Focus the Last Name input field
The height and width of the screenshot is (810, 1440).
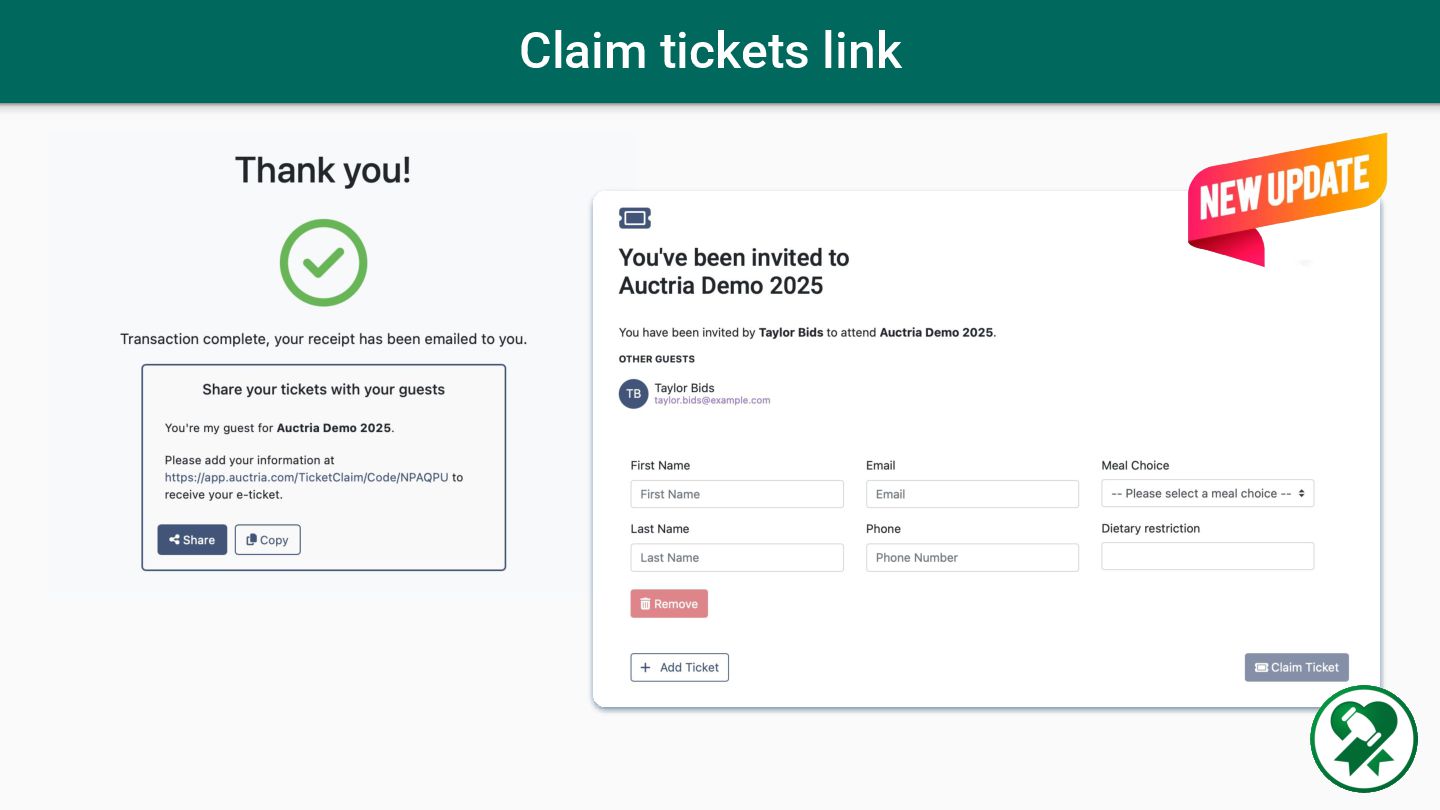[737, 557]
